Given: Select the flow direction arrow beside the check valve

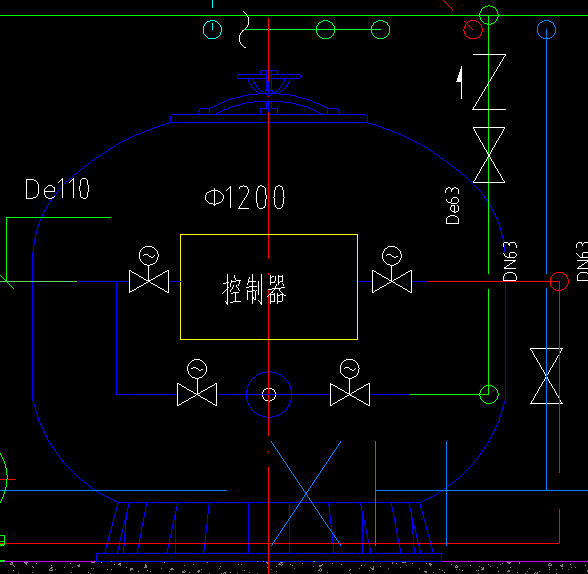Looking at the screenshot, I should 460,82.
